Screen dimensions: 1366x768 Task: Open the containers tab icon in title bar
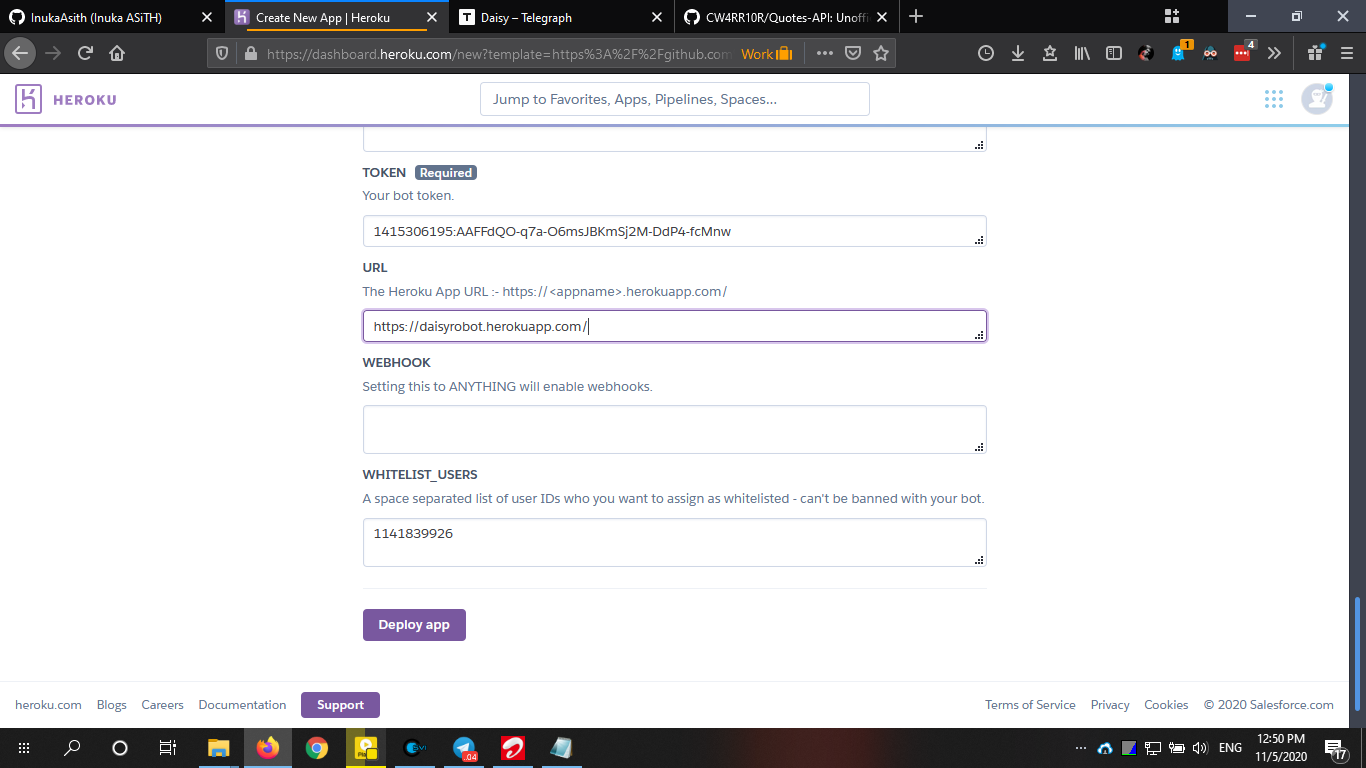1172,16
